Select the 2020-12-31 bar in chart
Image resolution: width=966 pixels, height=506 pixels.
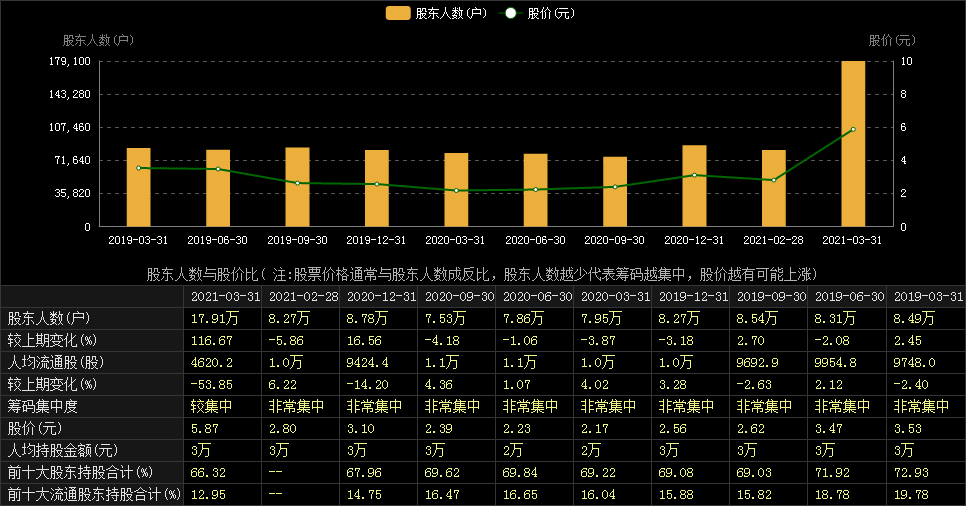(694, 186)
